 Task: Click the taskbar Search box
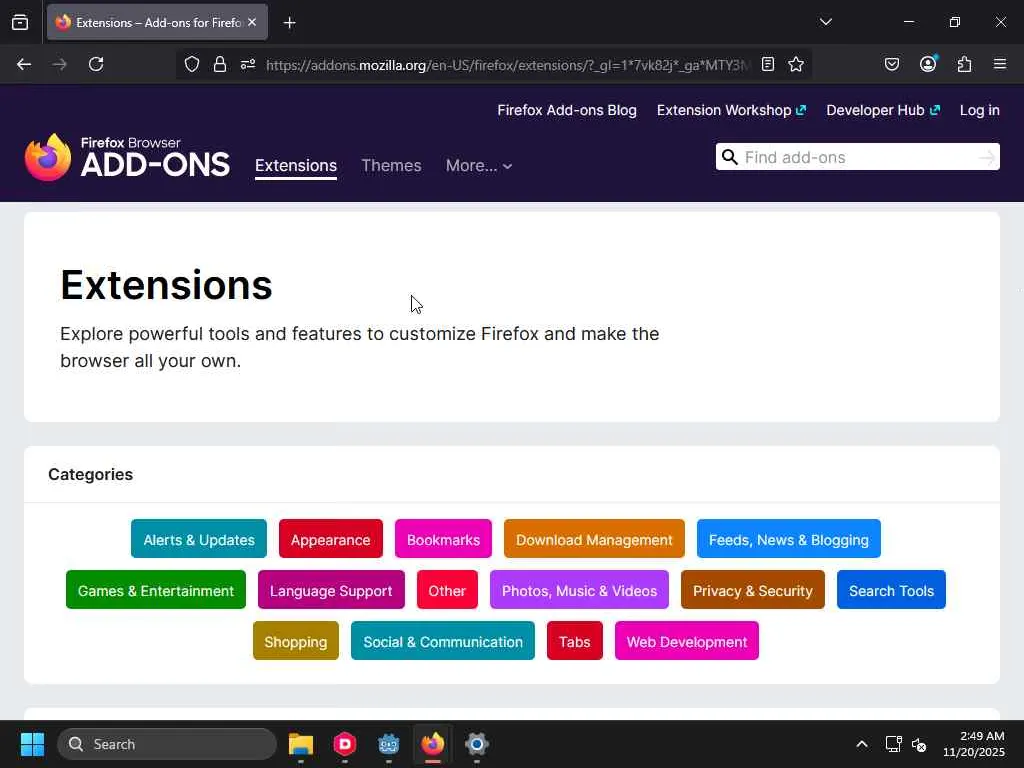pos(167,744)
